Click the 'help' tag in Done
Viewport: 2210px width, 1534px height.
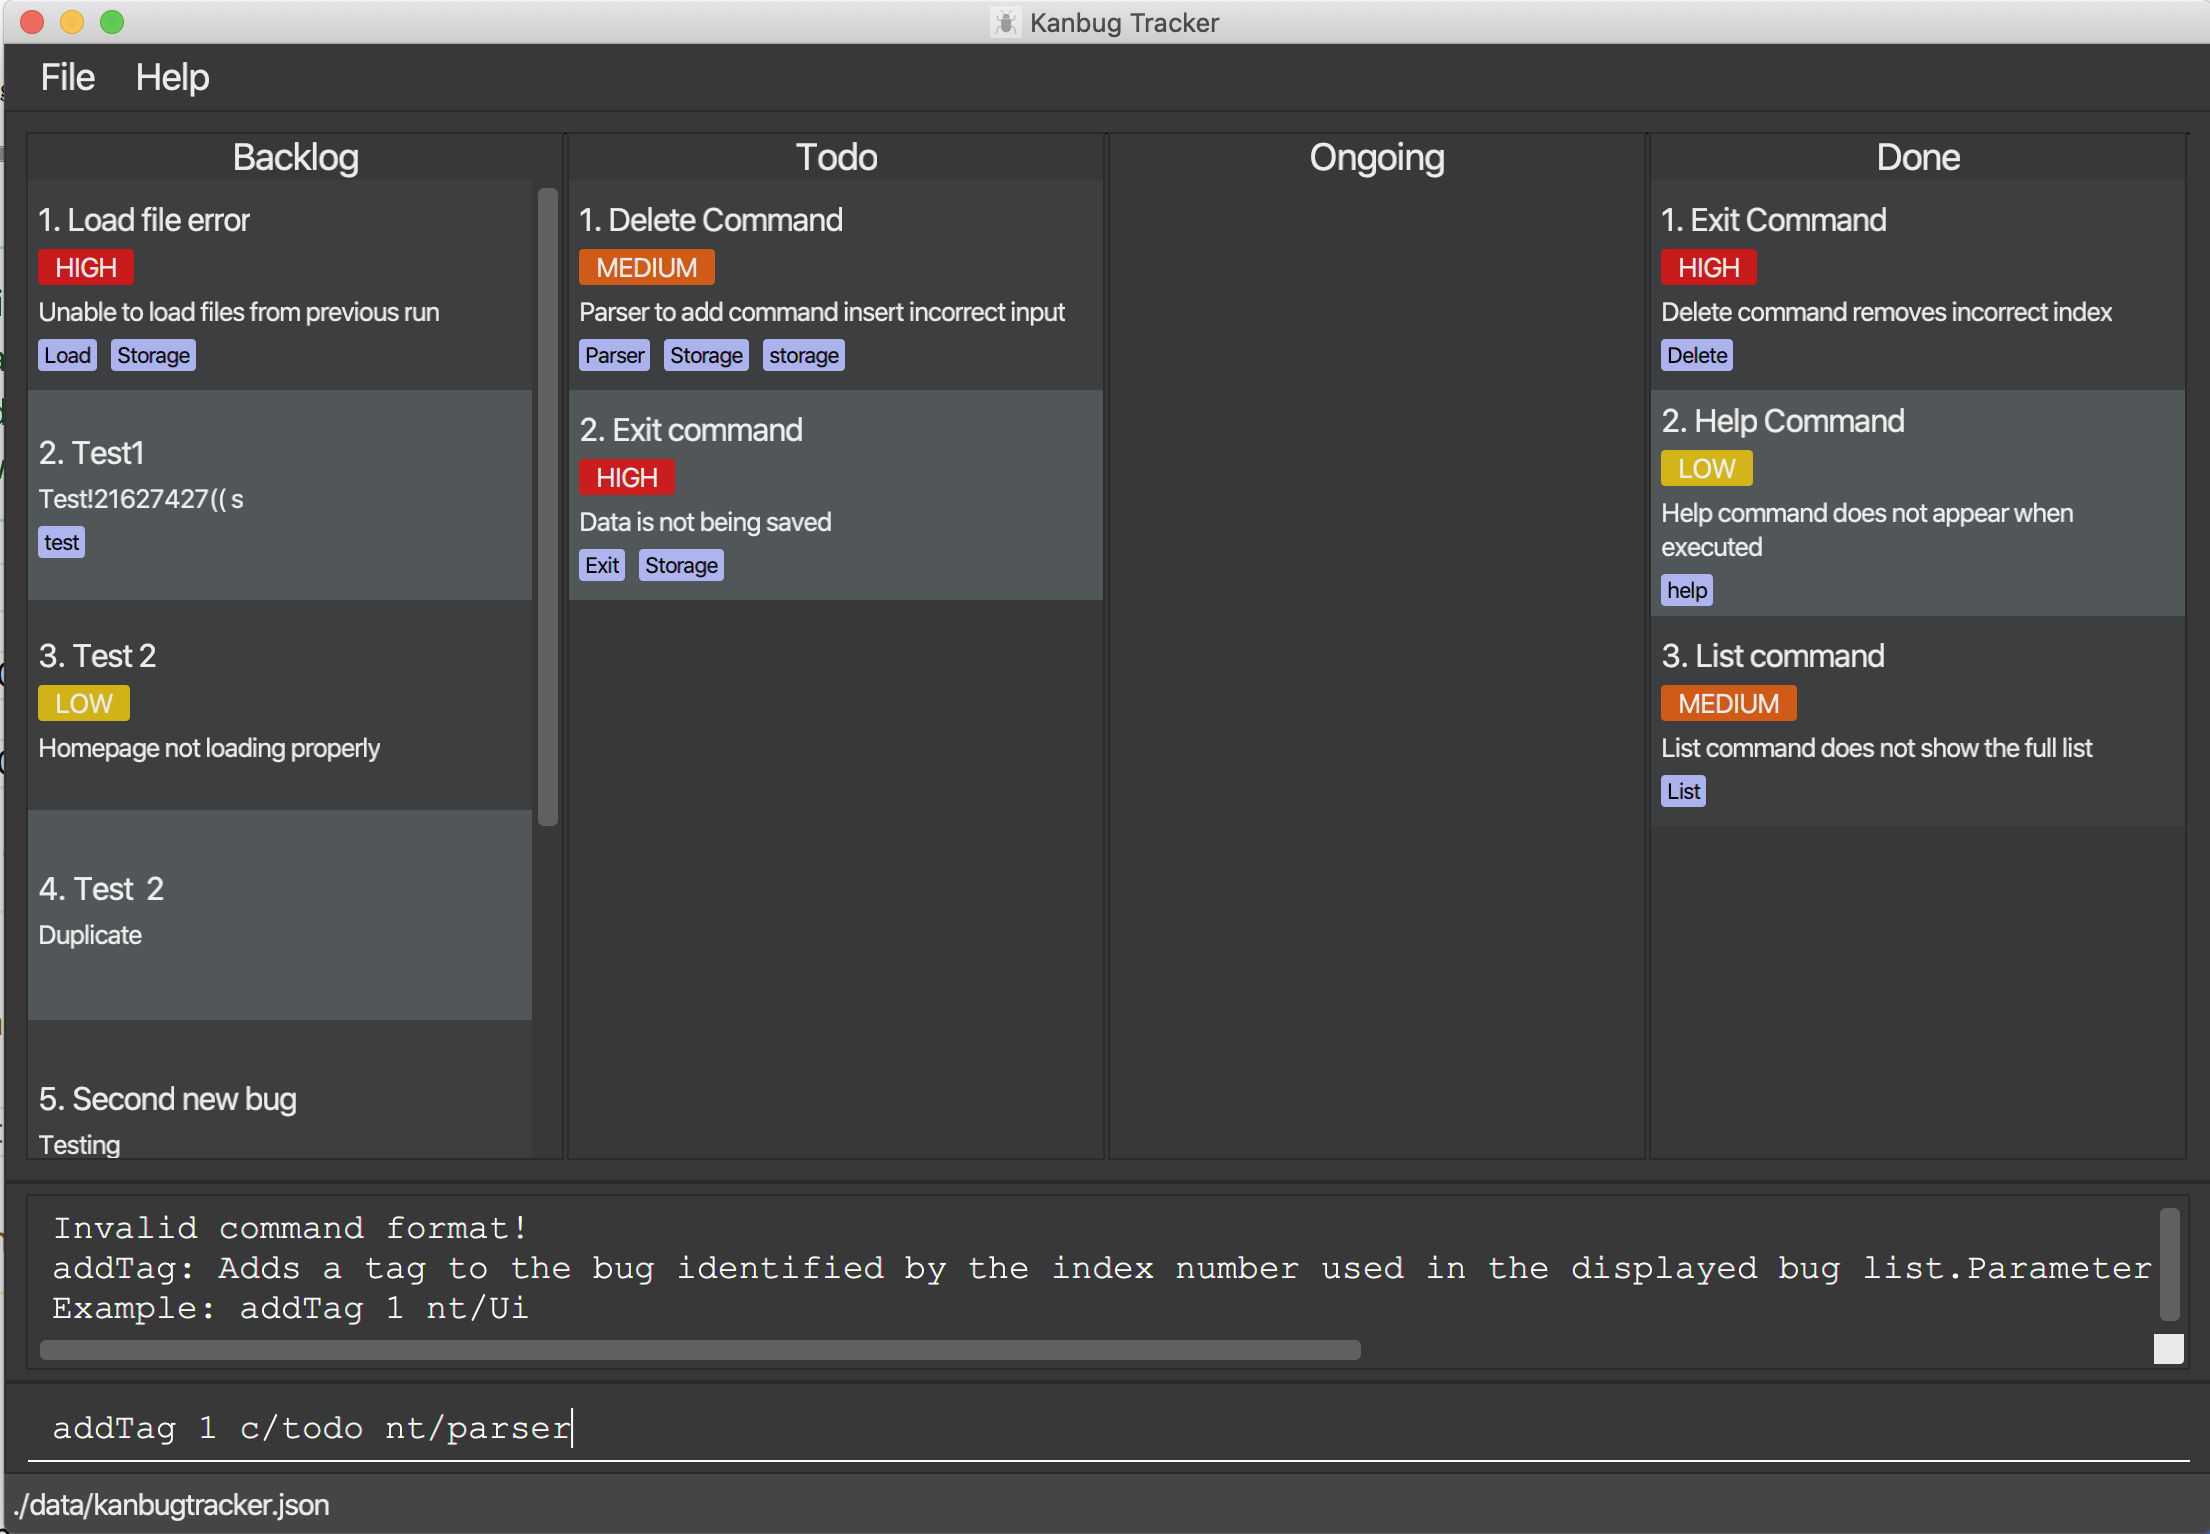point(1687,590)
